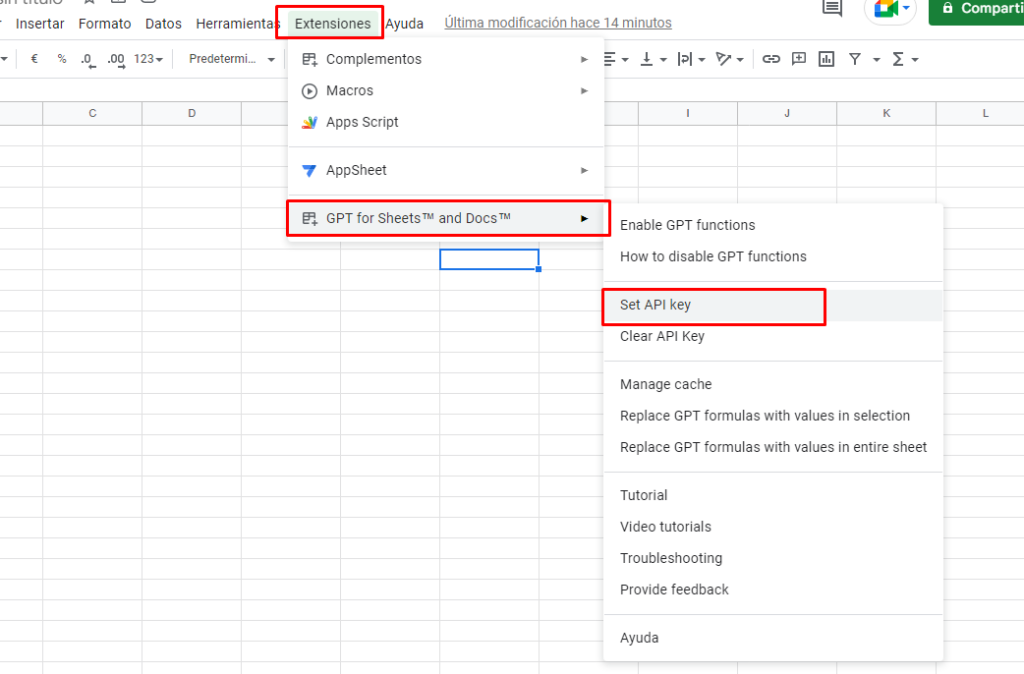Click the AppSheet blue icon
The image size is (1024, 674).
[310, 170]
